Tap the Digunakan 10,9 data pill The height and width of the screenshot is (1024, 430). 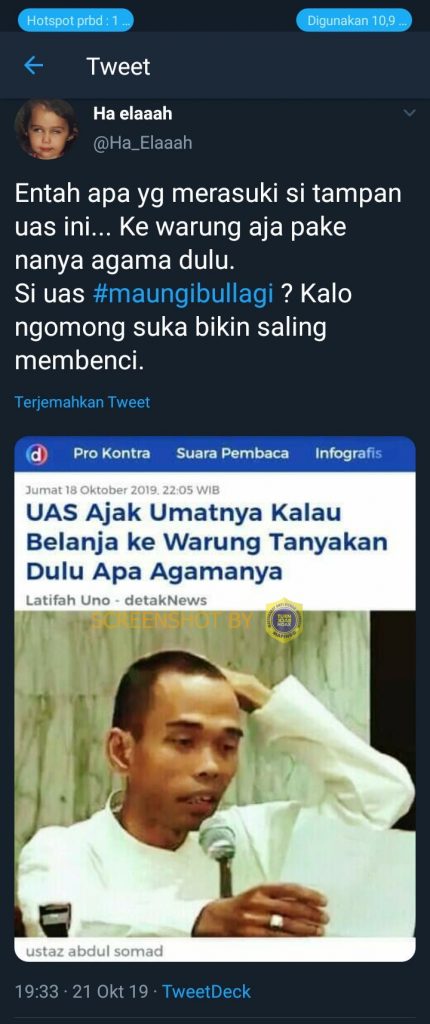tap(354, 20)
